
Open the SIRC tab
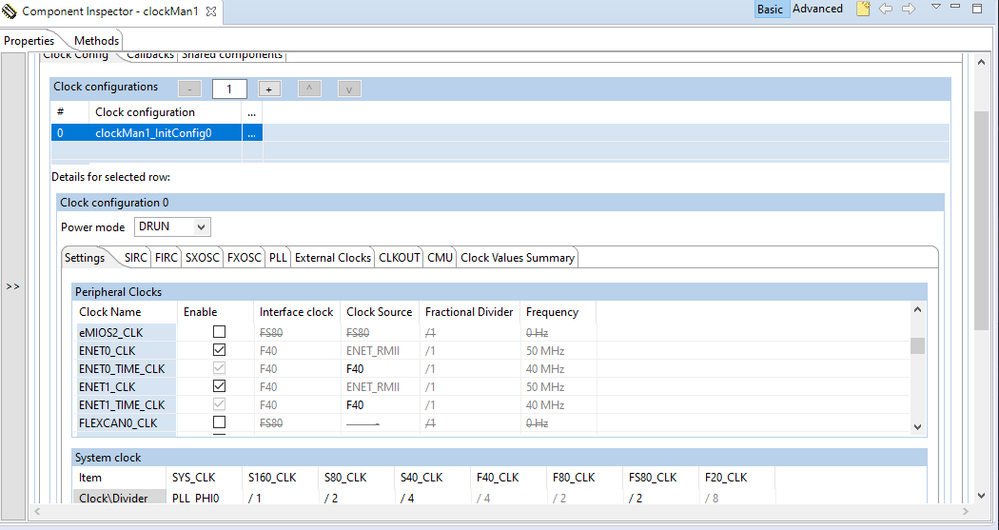[x=136, y=258]
